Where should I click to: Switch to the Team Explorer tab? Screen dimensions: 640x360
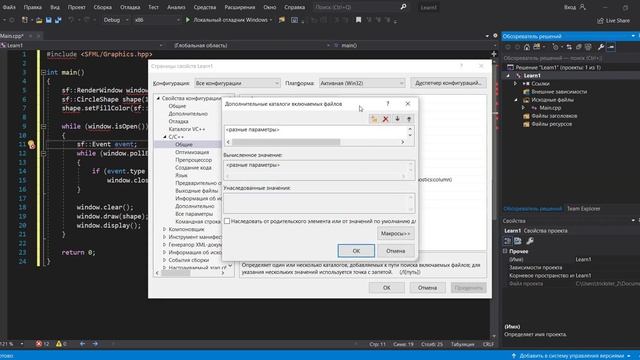[583, 209]
